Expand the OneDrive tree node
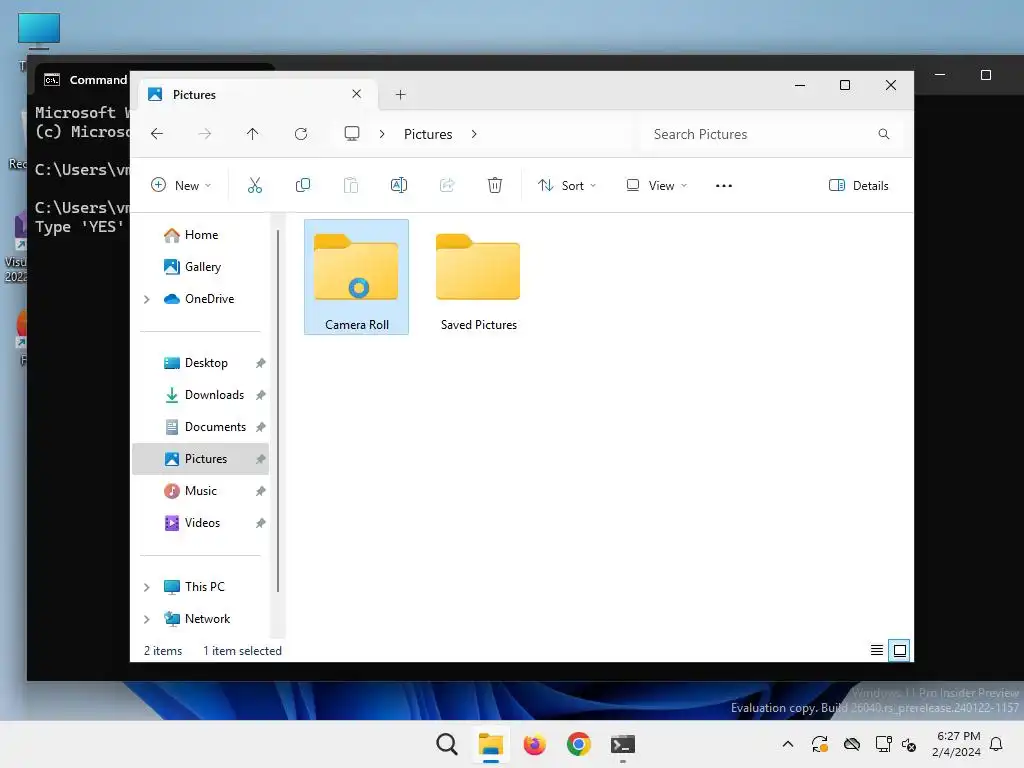 coord(147,299)
